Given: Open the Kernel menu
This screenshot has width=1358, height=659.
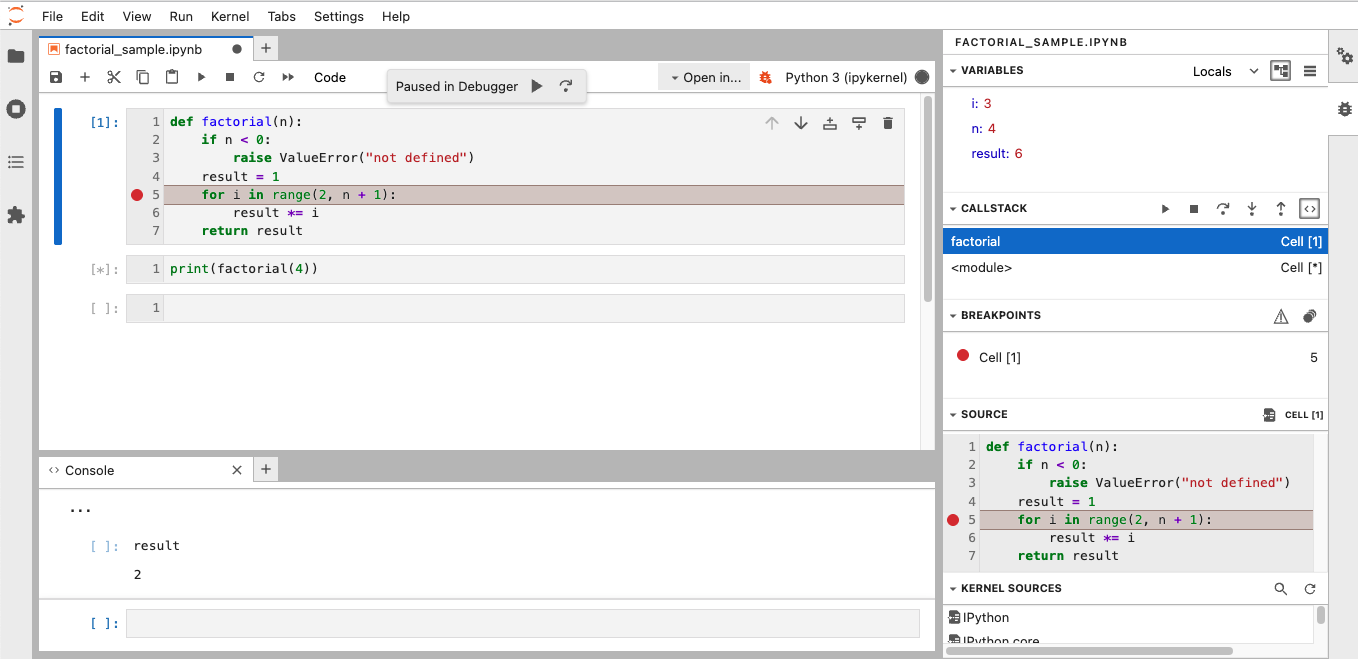Looking at the screenshot, I should (x=230, y=16).
